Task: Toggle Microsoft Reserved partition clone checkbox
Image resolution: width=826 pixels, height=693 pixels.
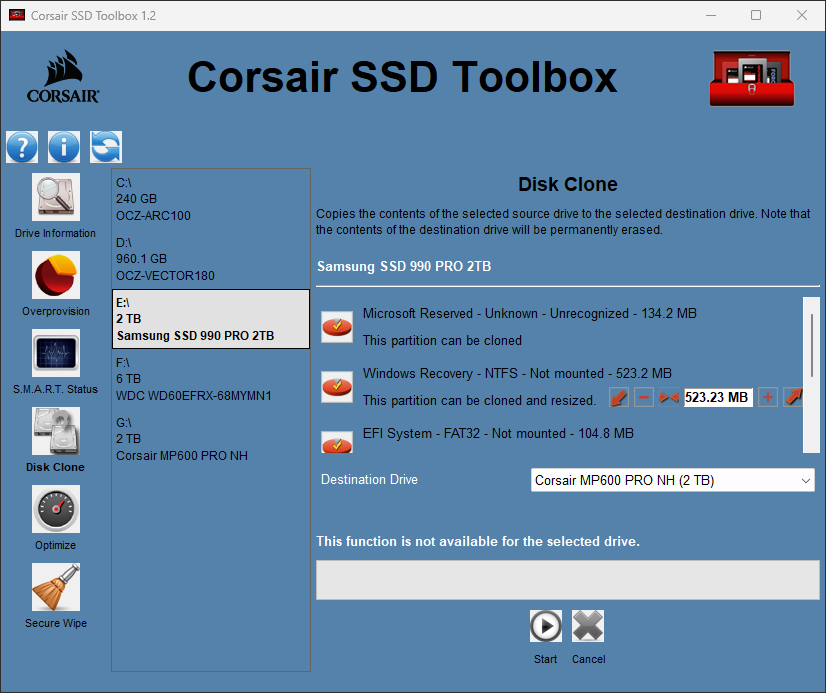Action: [337, 326]
